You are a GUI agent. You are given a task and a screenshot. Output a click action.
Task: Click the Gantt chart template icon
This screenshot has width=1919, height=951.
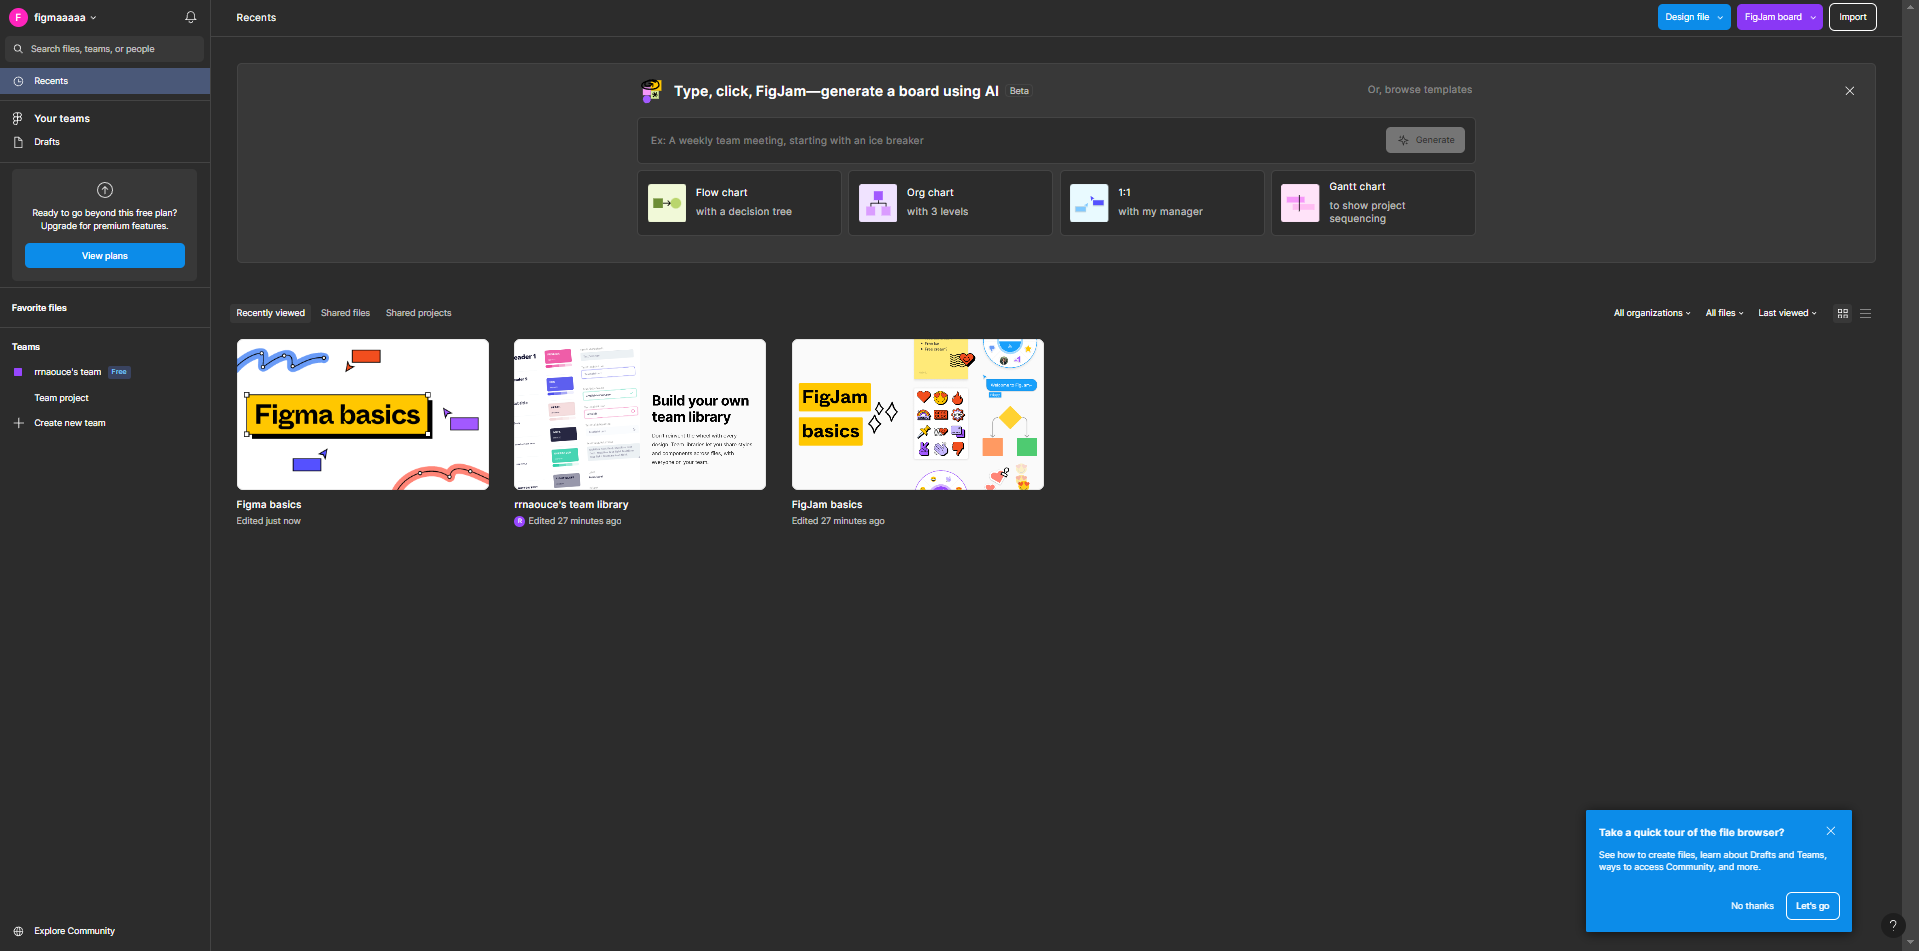[1300, 203]
